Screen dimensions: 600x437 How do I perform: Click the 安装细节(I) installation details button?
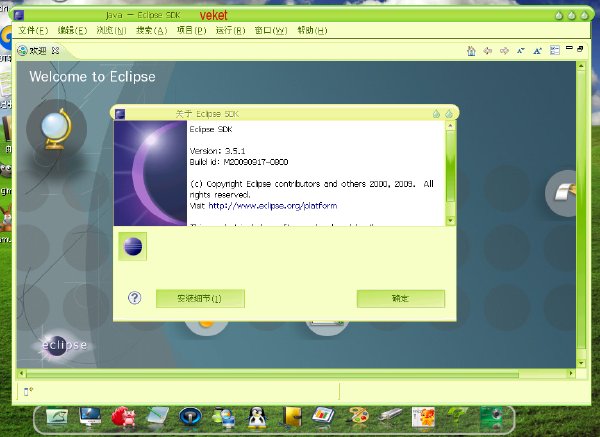200,298
